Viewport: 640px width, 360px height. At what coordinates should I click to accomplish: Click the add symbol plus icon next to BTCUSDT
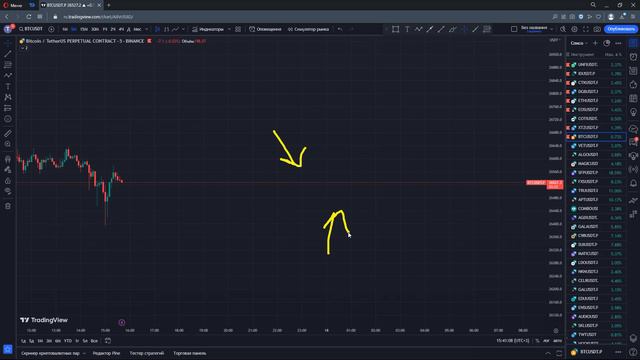[51, 29]
